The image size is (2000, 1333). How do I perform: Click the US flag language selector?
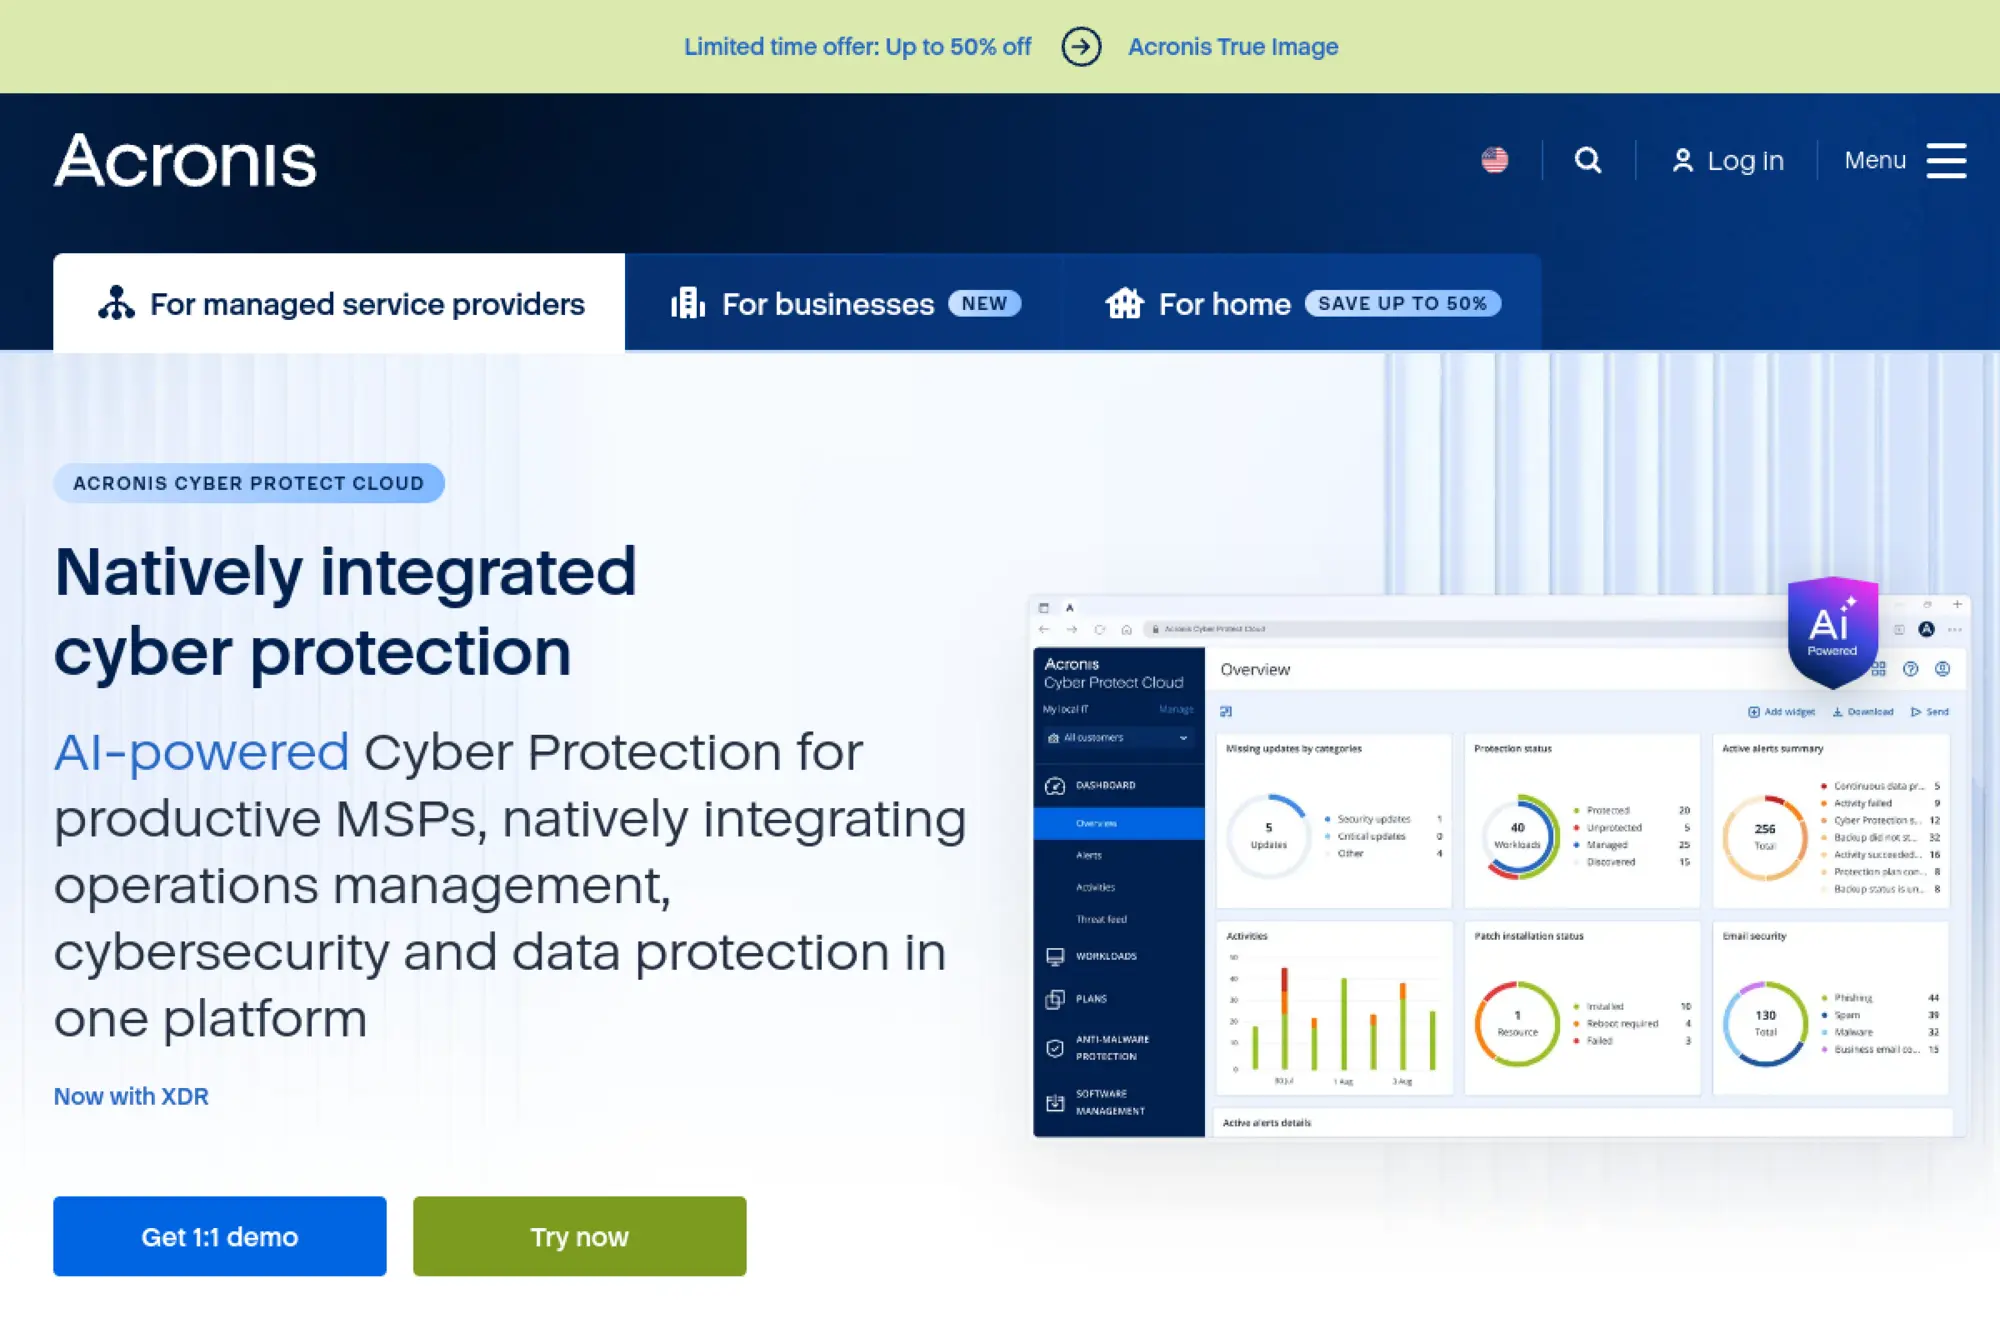coord(1495,160)
